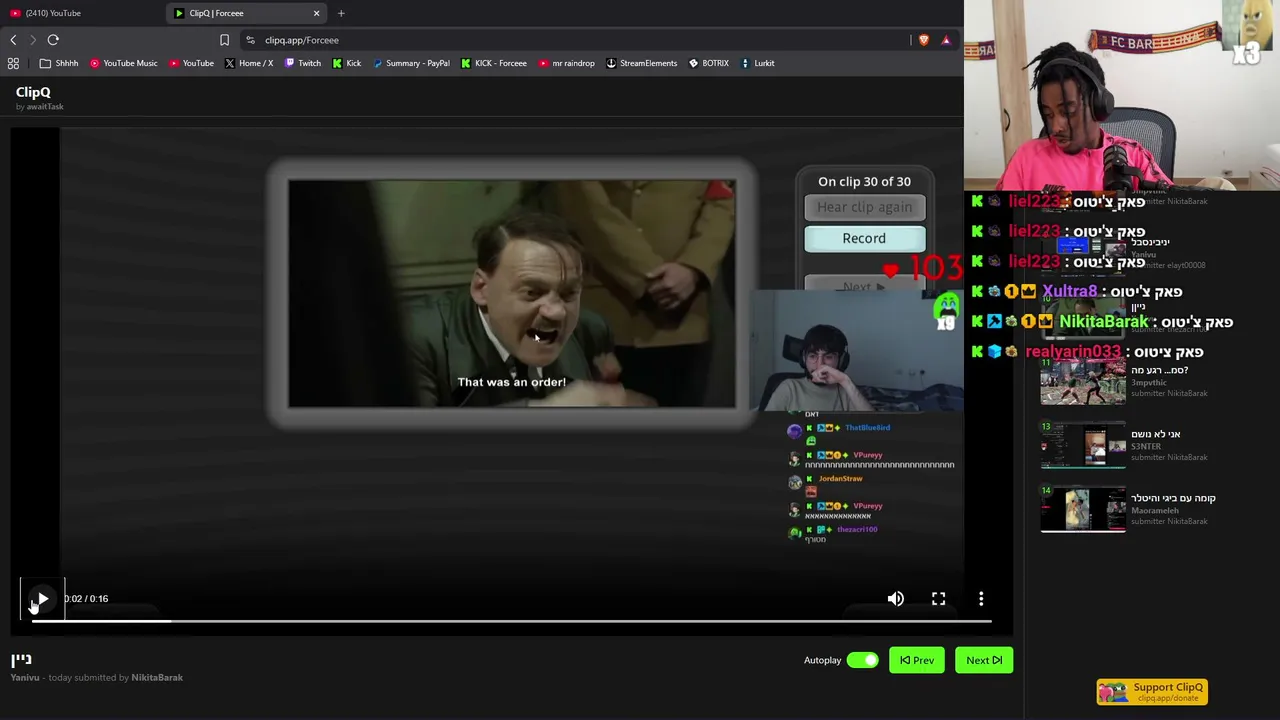Reload the current page
This screenshot has height=720, width=1280.
click(53, 40)
